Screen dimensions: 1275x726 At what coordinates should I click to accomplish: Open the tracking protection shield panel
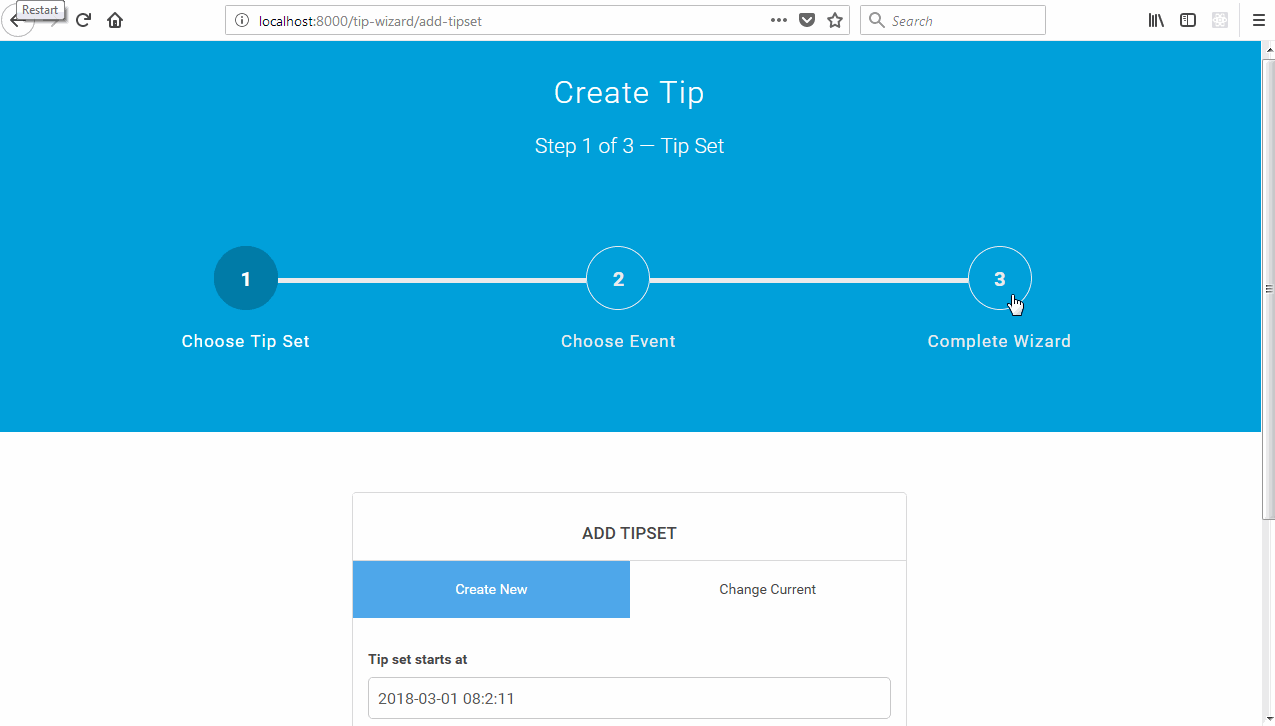click(806, 19)
